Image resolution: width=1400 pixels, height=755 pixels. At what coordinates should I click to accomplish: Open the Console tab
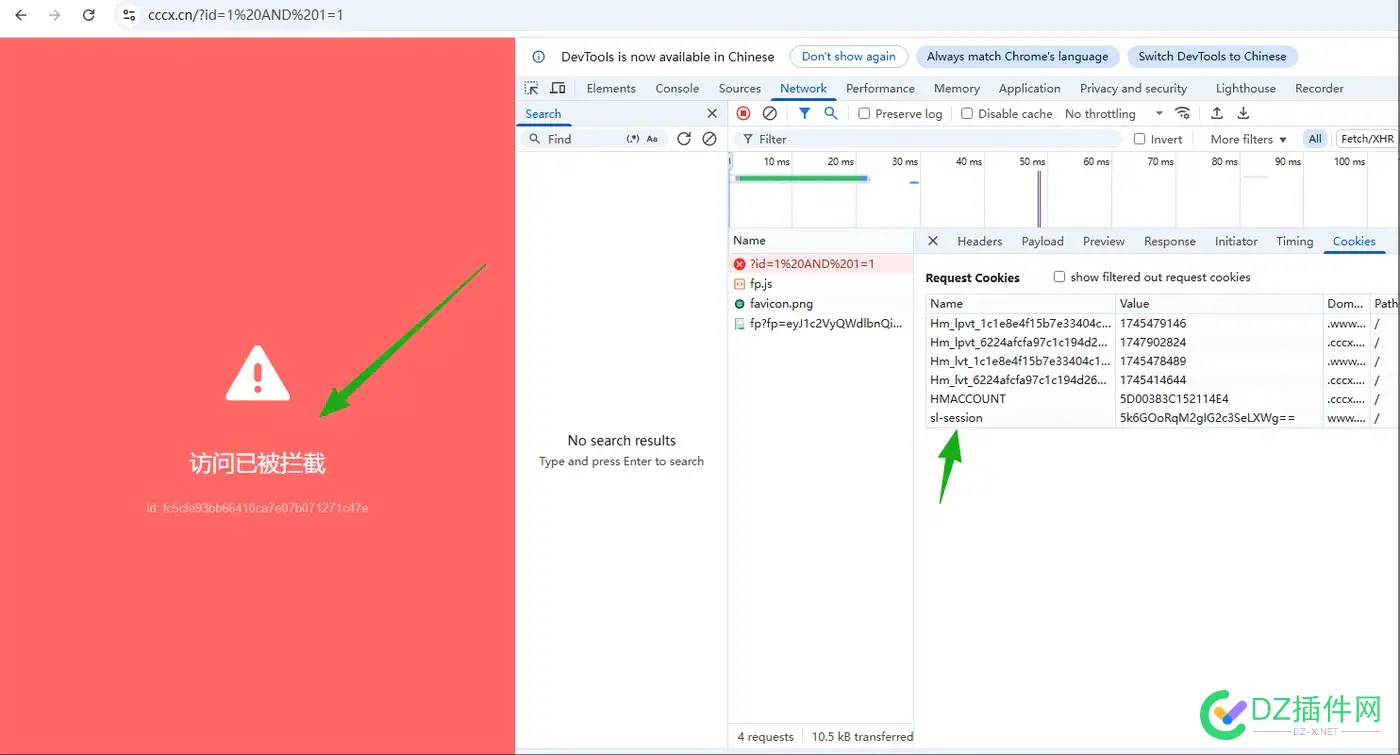point(677,88)
